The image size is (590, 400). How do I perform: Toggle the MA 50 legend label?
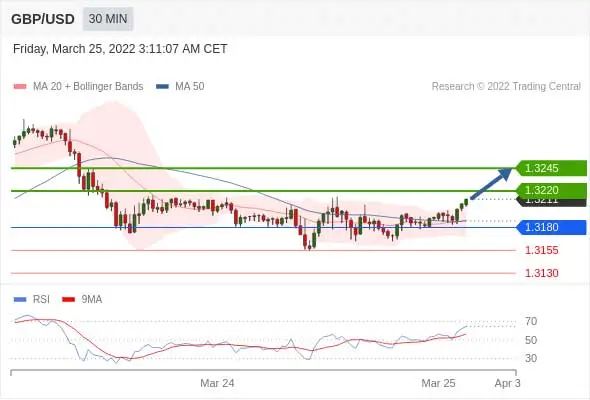click(190, 87)
